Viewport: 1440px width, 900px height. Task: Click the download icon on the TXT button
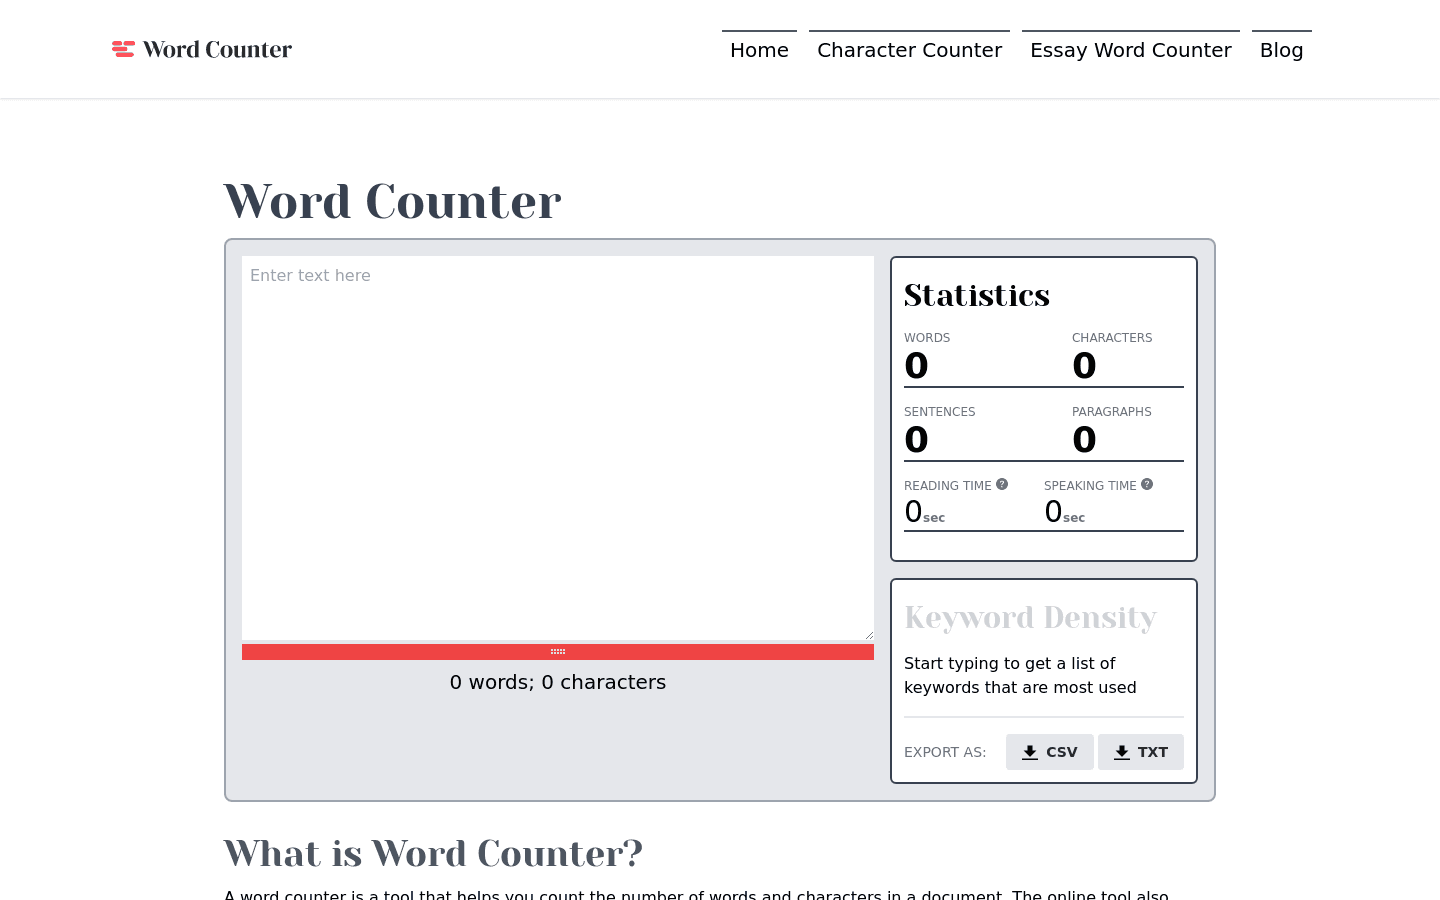click(1121, 752)
